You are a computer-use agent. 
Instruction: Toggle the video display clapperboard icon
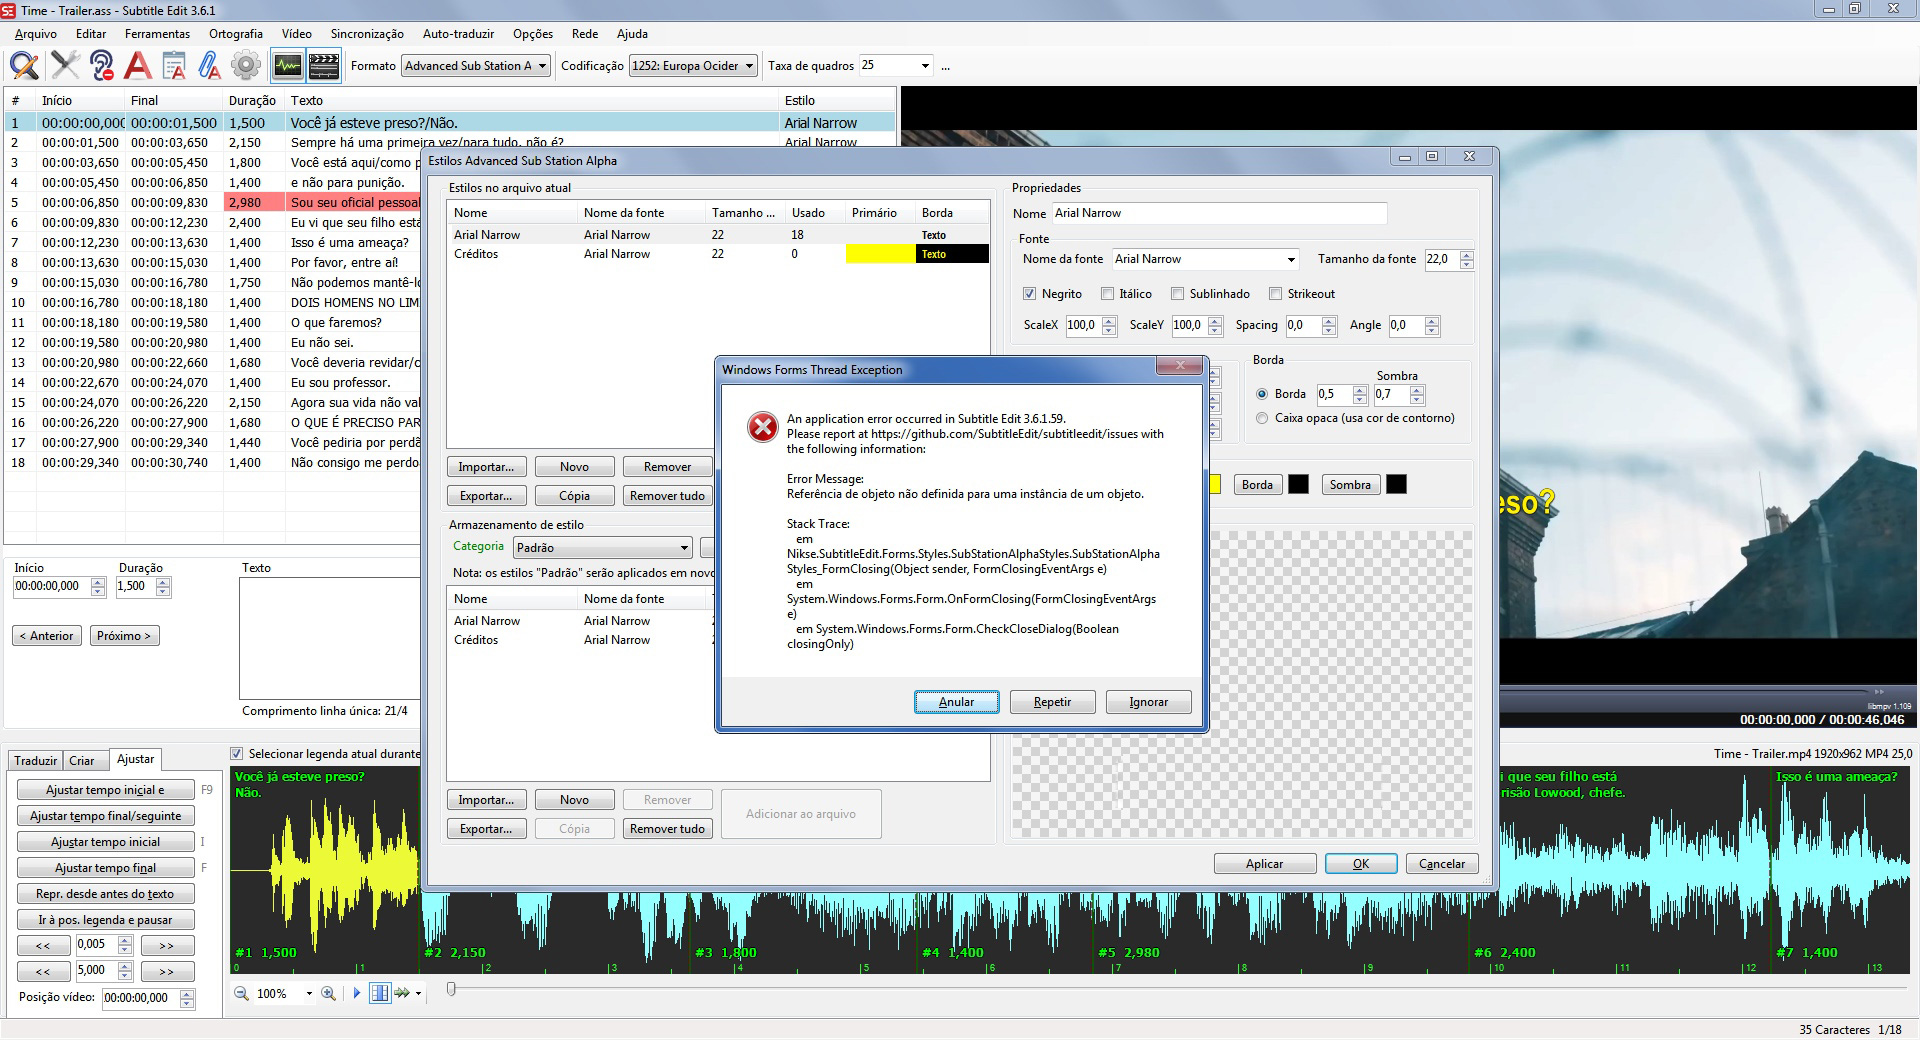click(322, 65)
